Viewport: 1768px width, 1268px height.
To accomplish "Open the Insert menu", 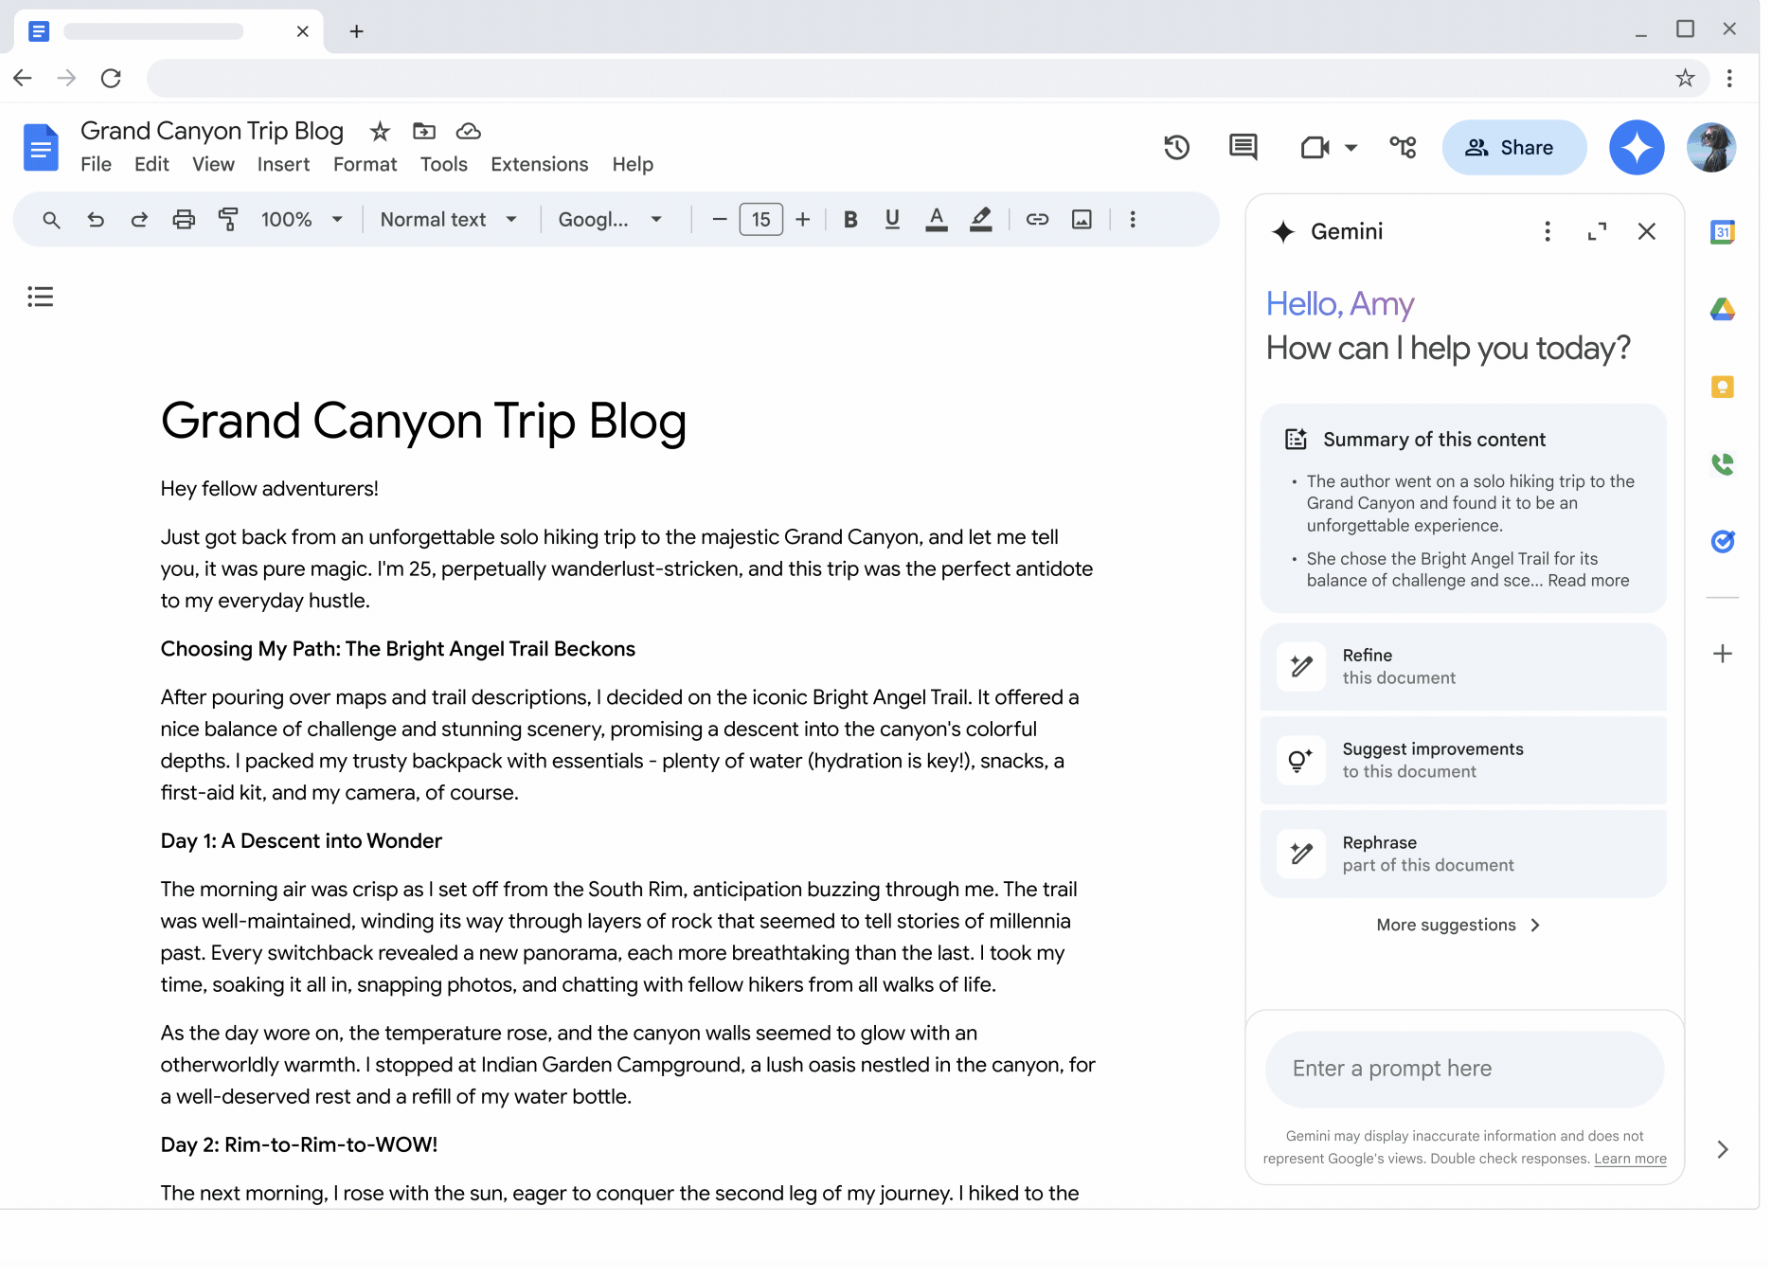I will point(283,165).
